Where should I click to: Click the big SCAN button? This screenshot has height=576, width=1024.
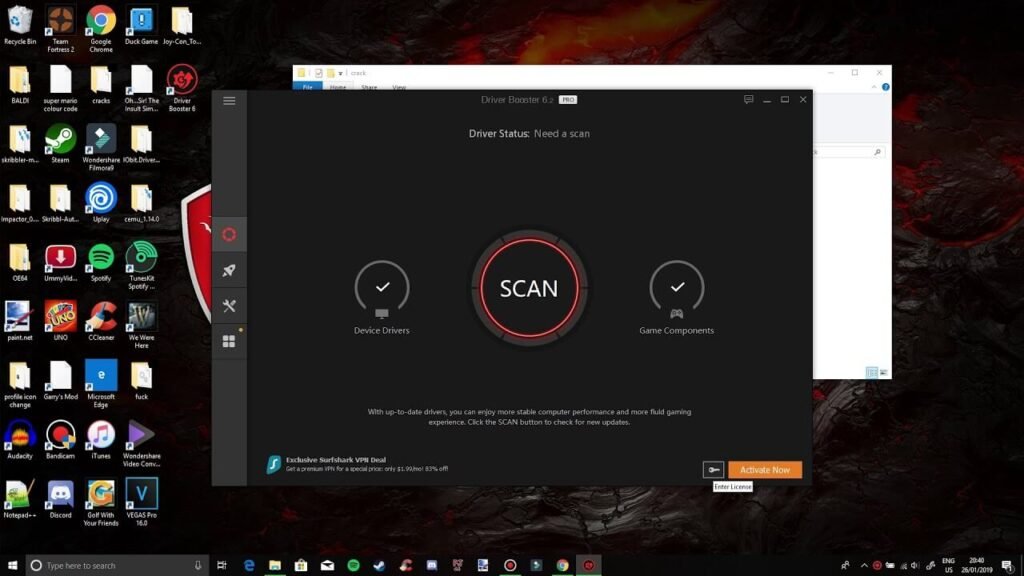point(529,288)
